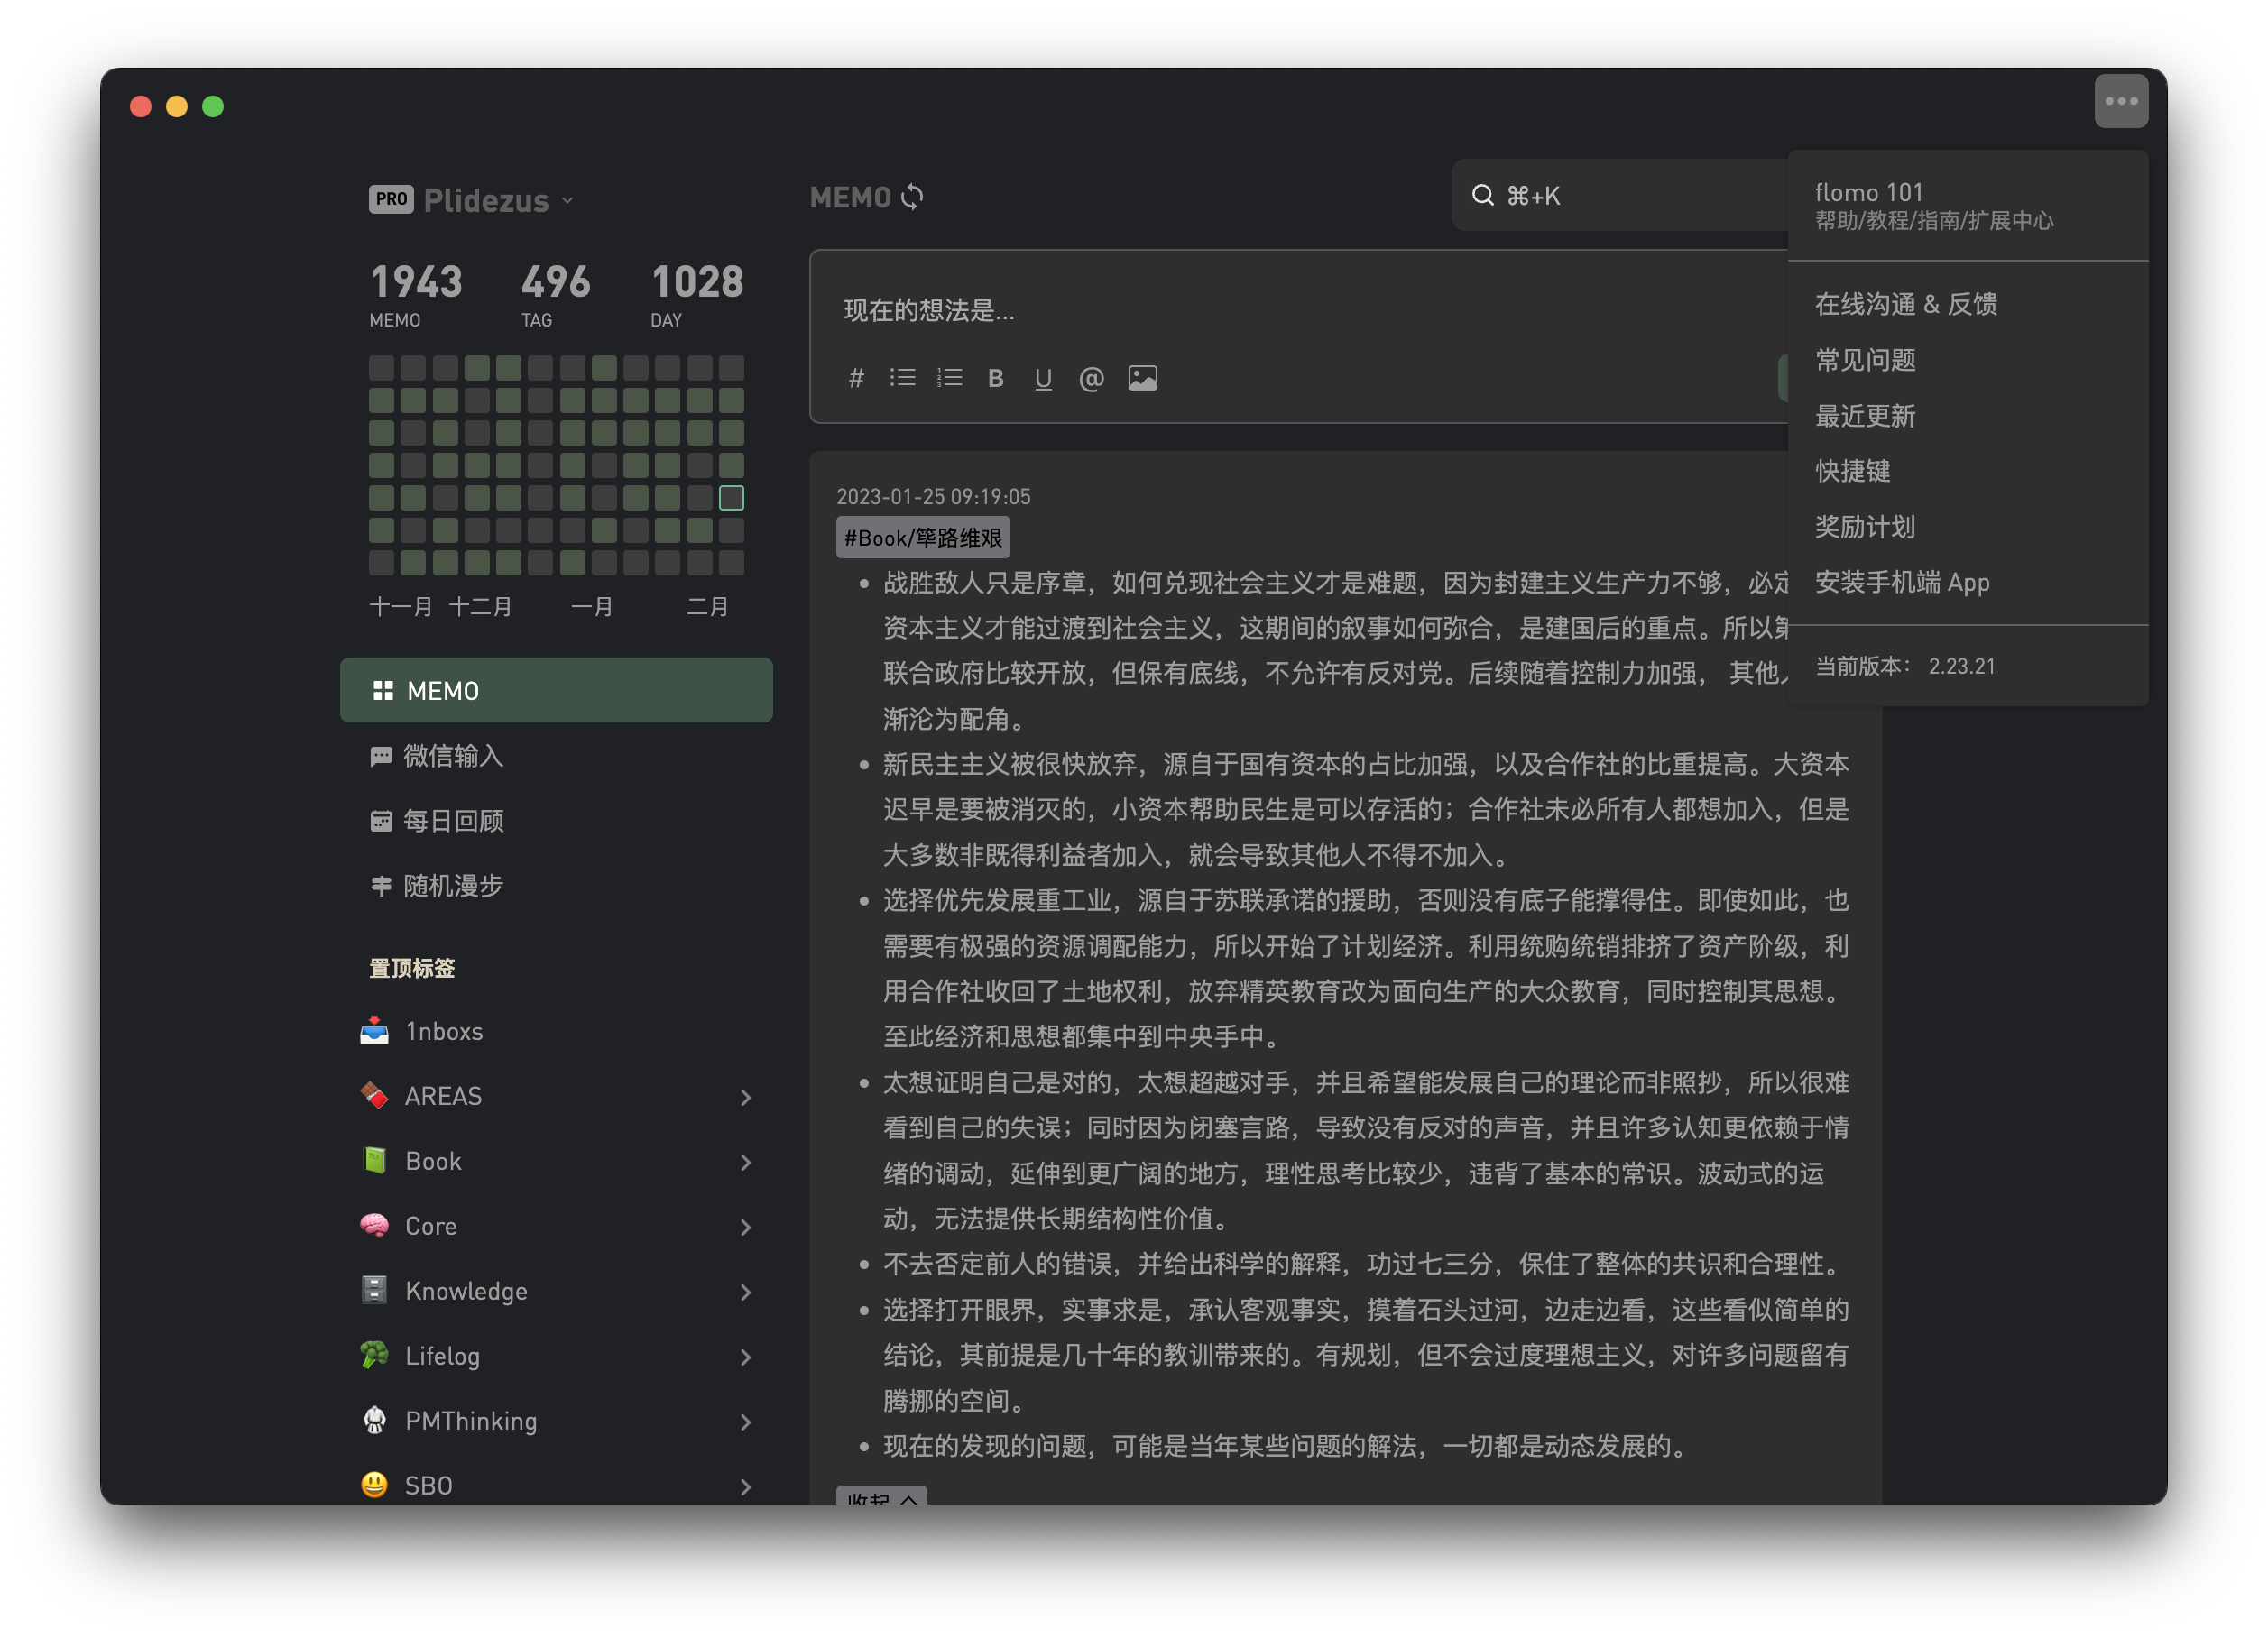2268x1638 pixels.
Task: Click the 置顶标签 section heading
Action: point(412,968)
